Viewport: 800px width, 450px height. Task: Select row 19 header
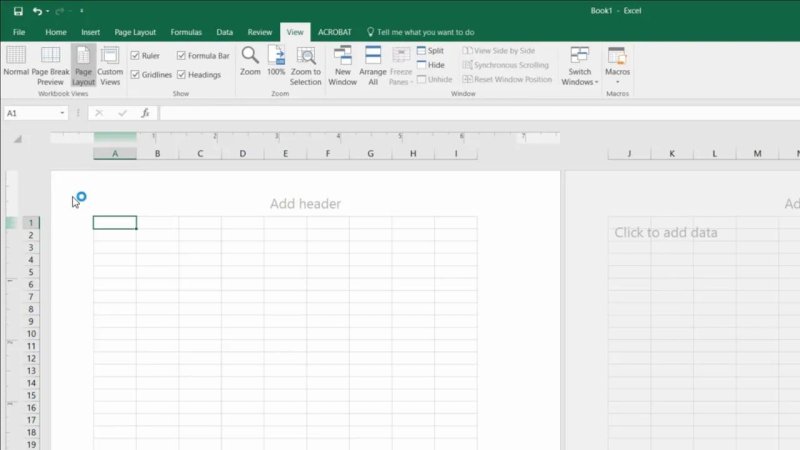coord(31,444)
